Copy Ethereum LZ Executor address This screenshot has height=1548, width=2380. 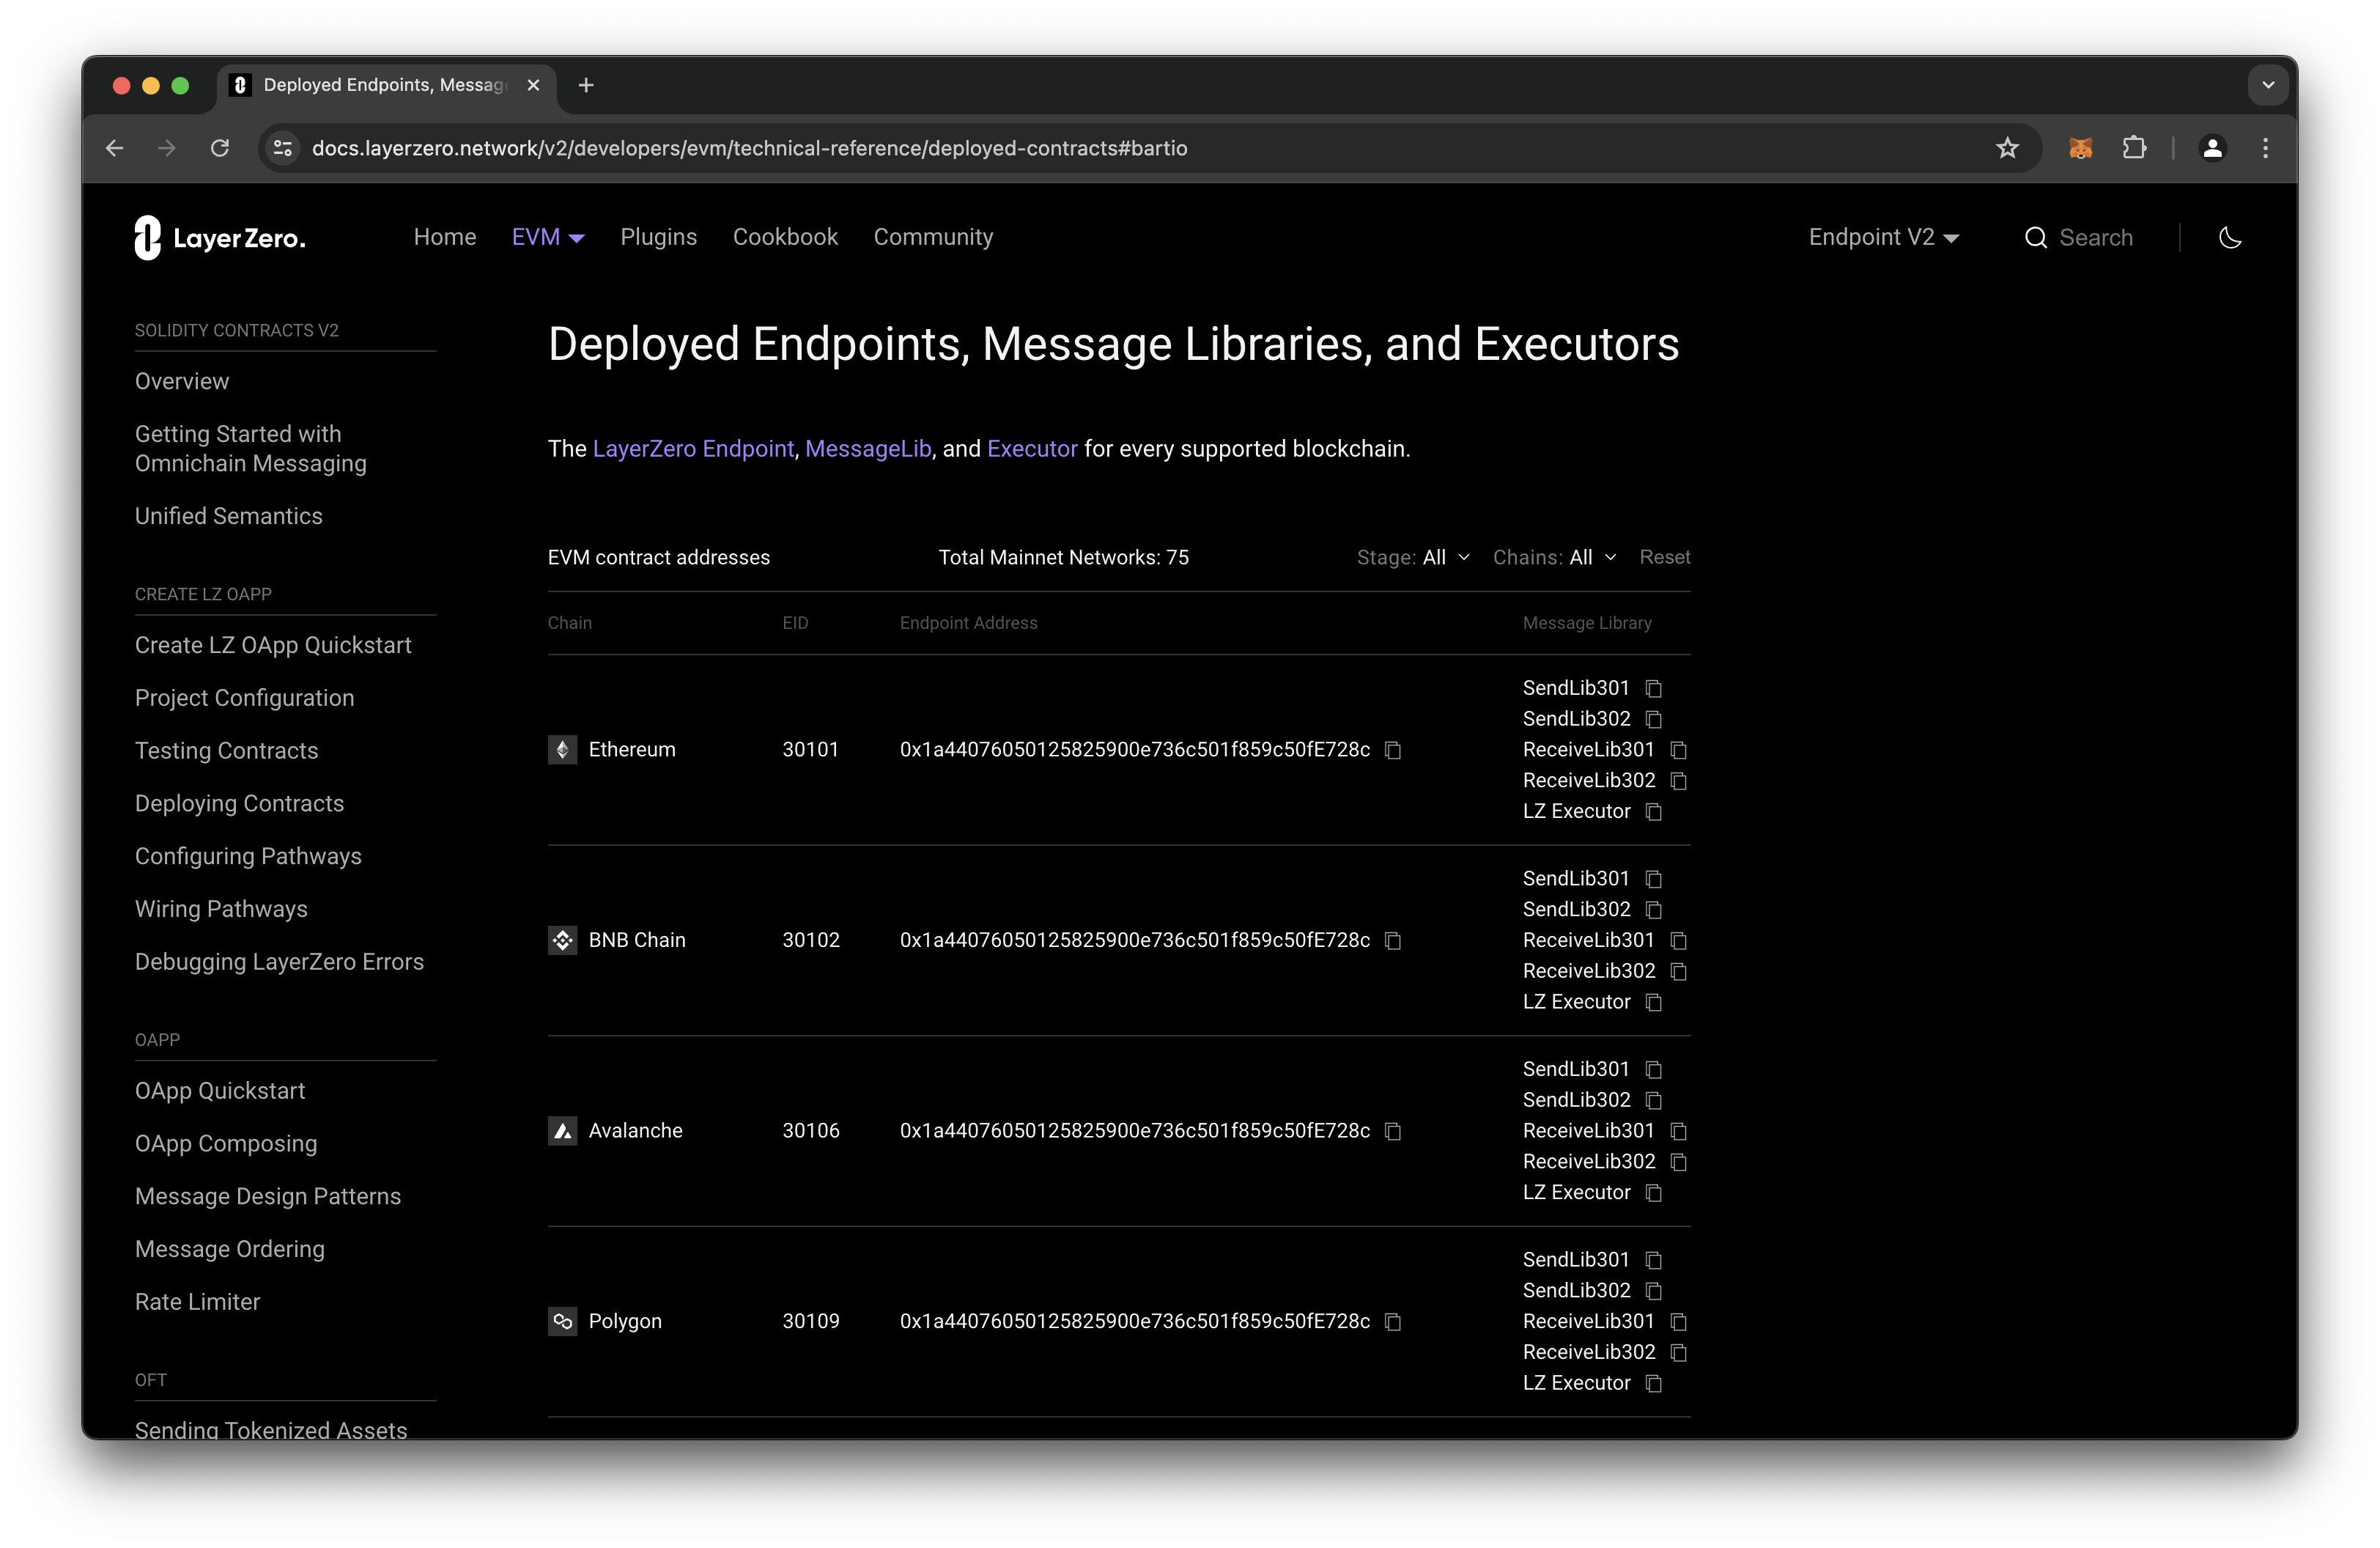click(x=1654, y=812)
